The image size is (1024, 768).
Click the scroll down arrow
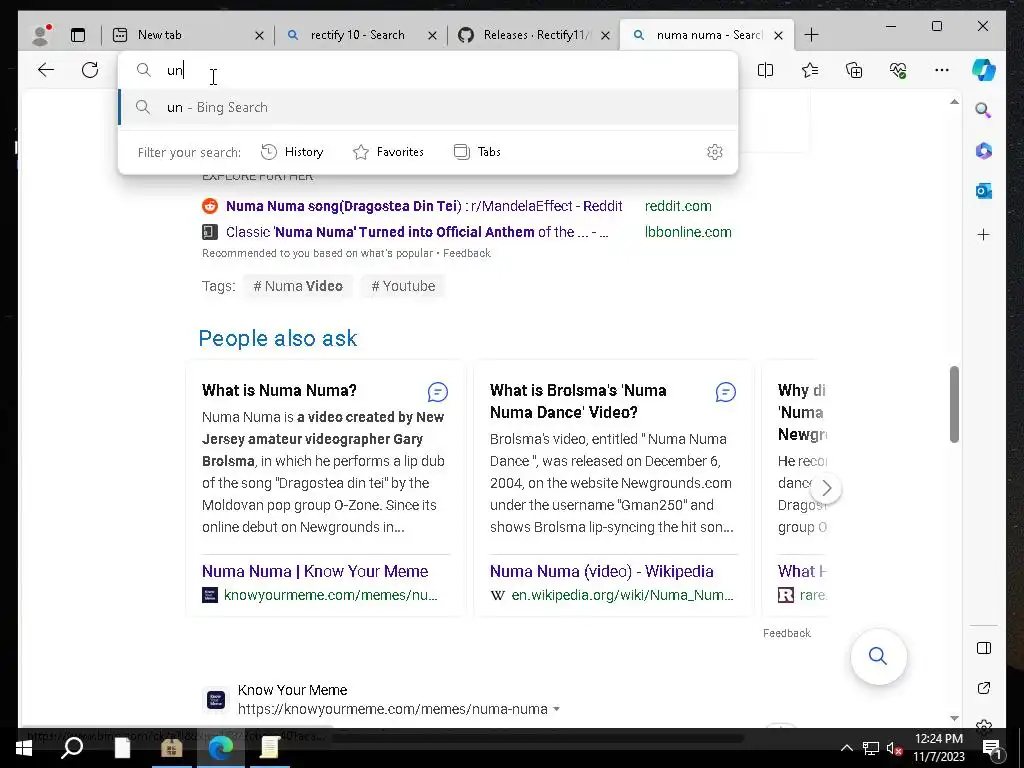954,718
